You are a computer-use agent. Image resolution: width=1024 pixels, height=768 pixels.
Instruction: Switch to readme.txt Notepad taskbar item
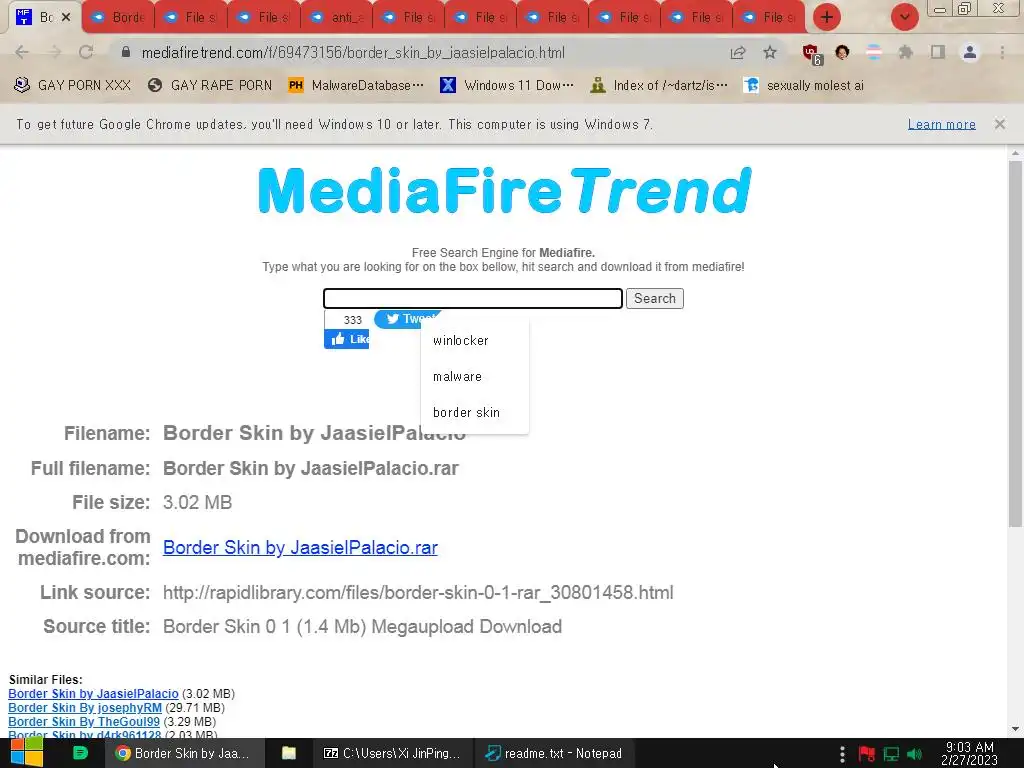pyautogui.click(x=553, y=753)
